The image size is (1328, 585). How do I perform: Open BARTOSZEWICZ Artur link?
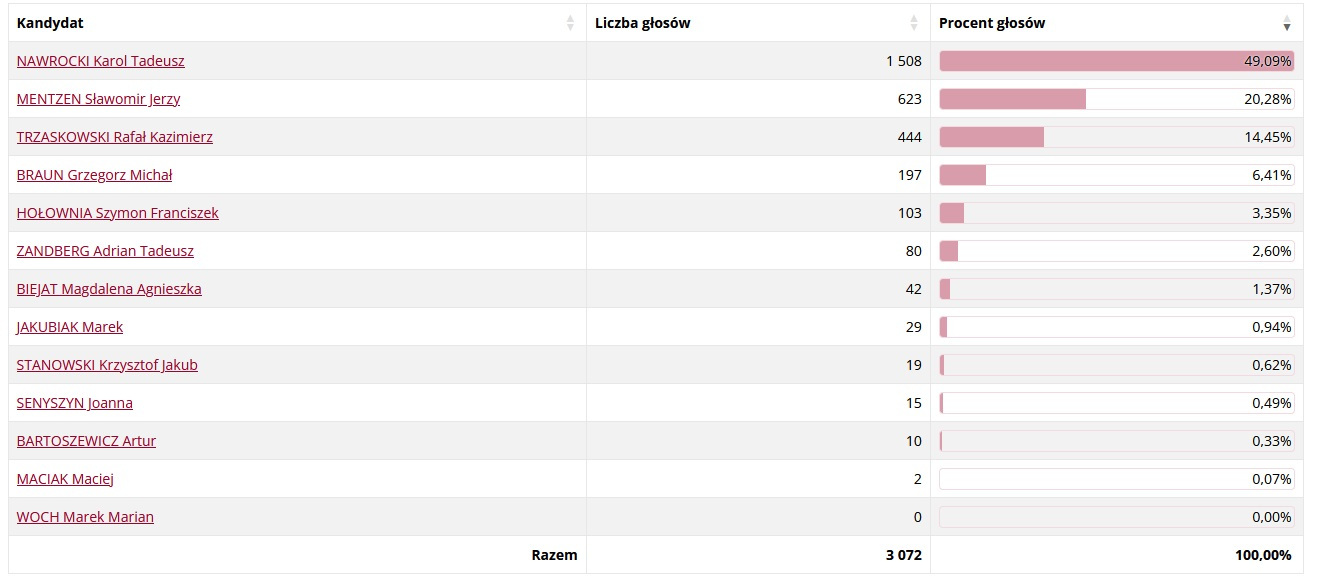(87, 441)
